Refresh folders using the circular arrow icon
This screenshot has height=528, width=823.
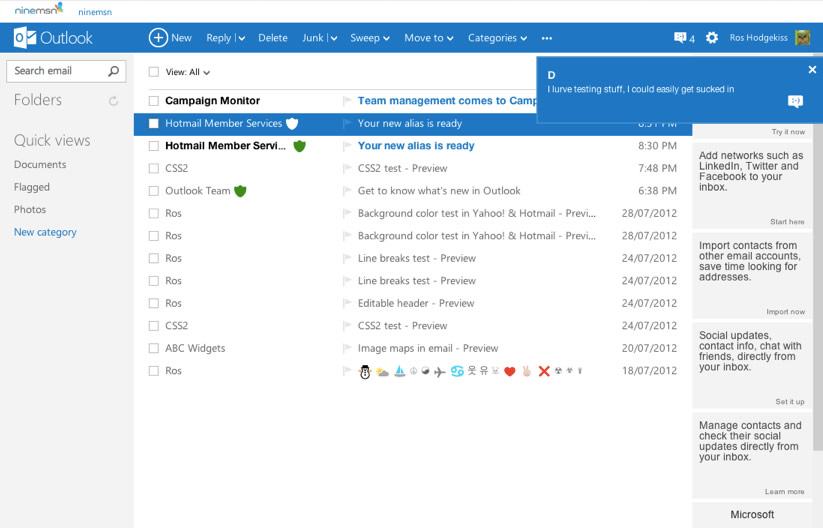[x=113, y=101]
